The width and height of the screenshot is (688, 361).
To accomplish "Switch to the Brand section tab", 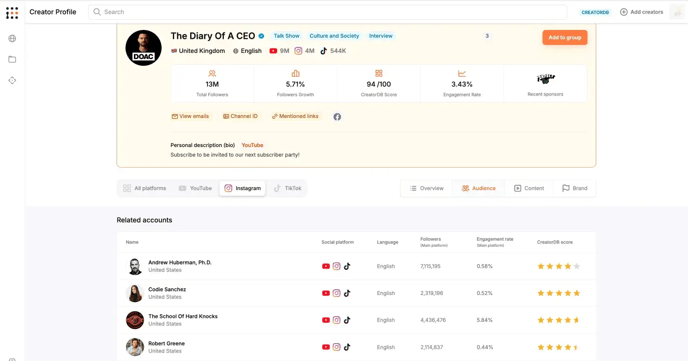I will point(574,188).
